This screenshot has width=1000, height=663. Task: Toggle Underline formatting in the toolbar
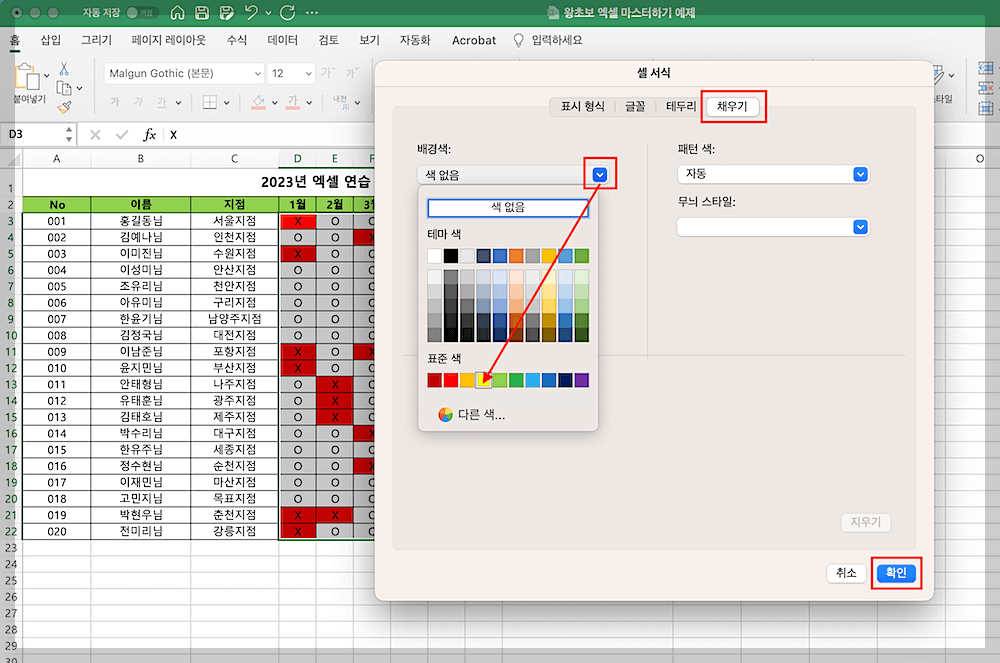click(162, 101)
